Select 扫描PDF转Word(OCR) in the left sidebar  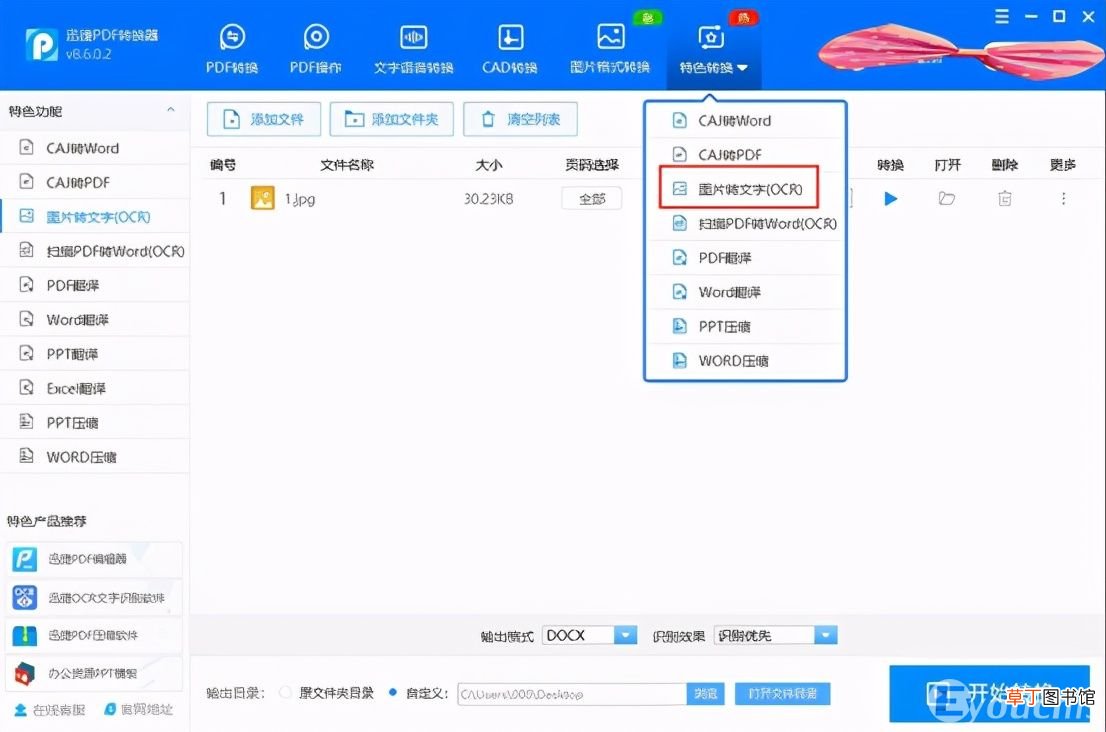point(95,251)
